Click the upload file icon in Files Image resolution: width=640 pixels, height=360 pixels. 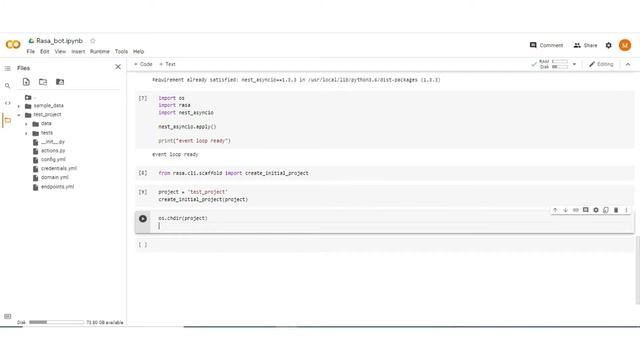click(26, 82)
